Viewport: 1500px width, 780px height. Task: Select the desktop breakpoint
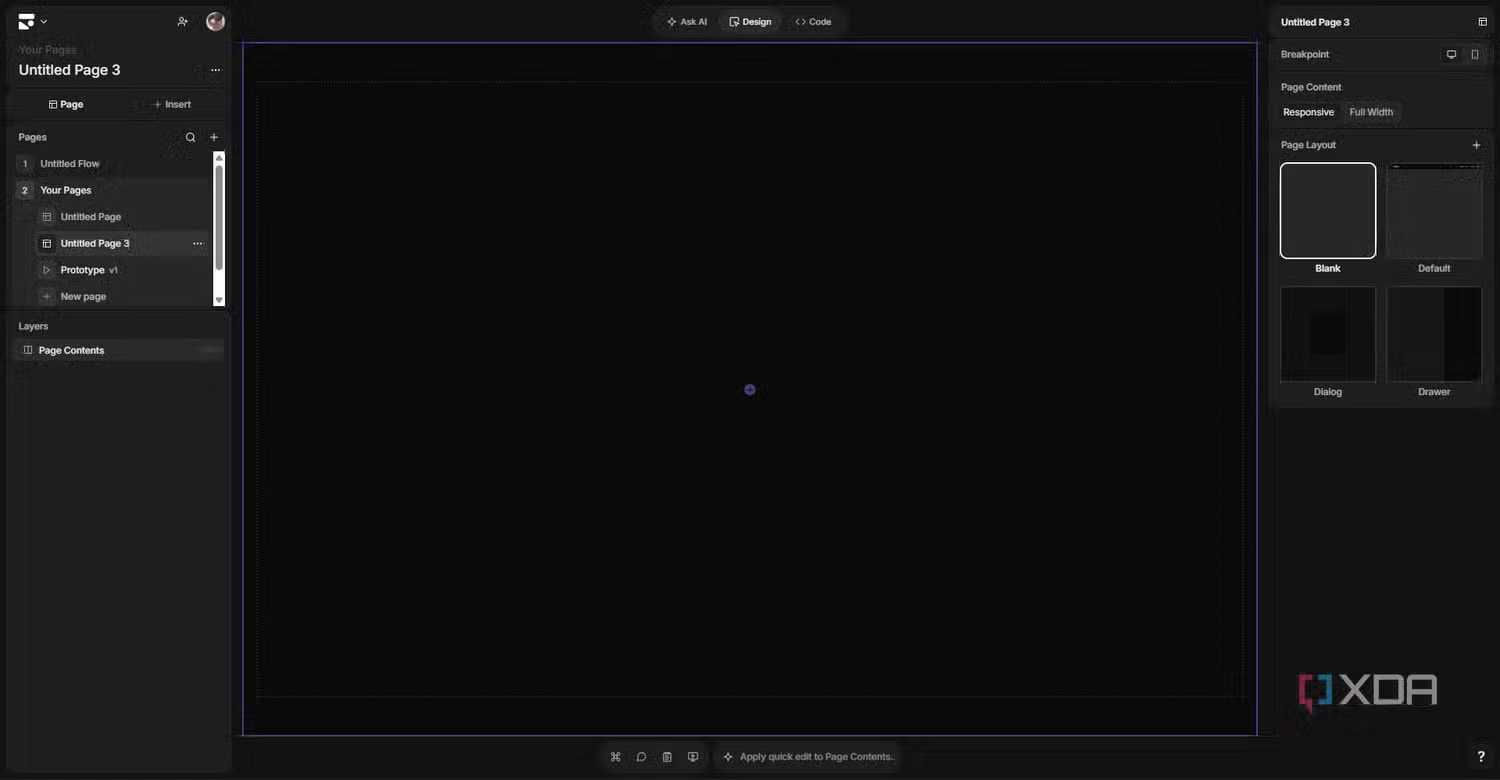(1451, 54)
